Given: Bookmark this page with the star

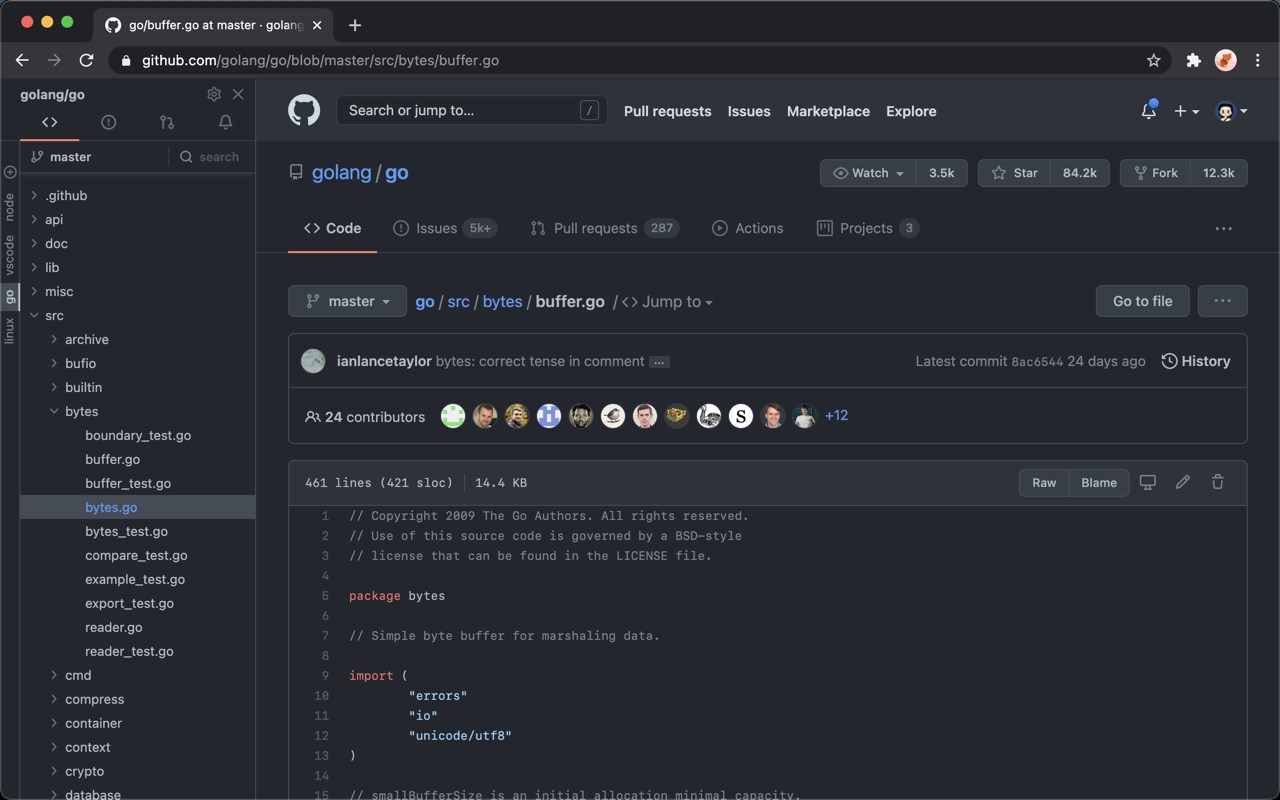Looking at the screenshot, I should tap(1153, 60).
